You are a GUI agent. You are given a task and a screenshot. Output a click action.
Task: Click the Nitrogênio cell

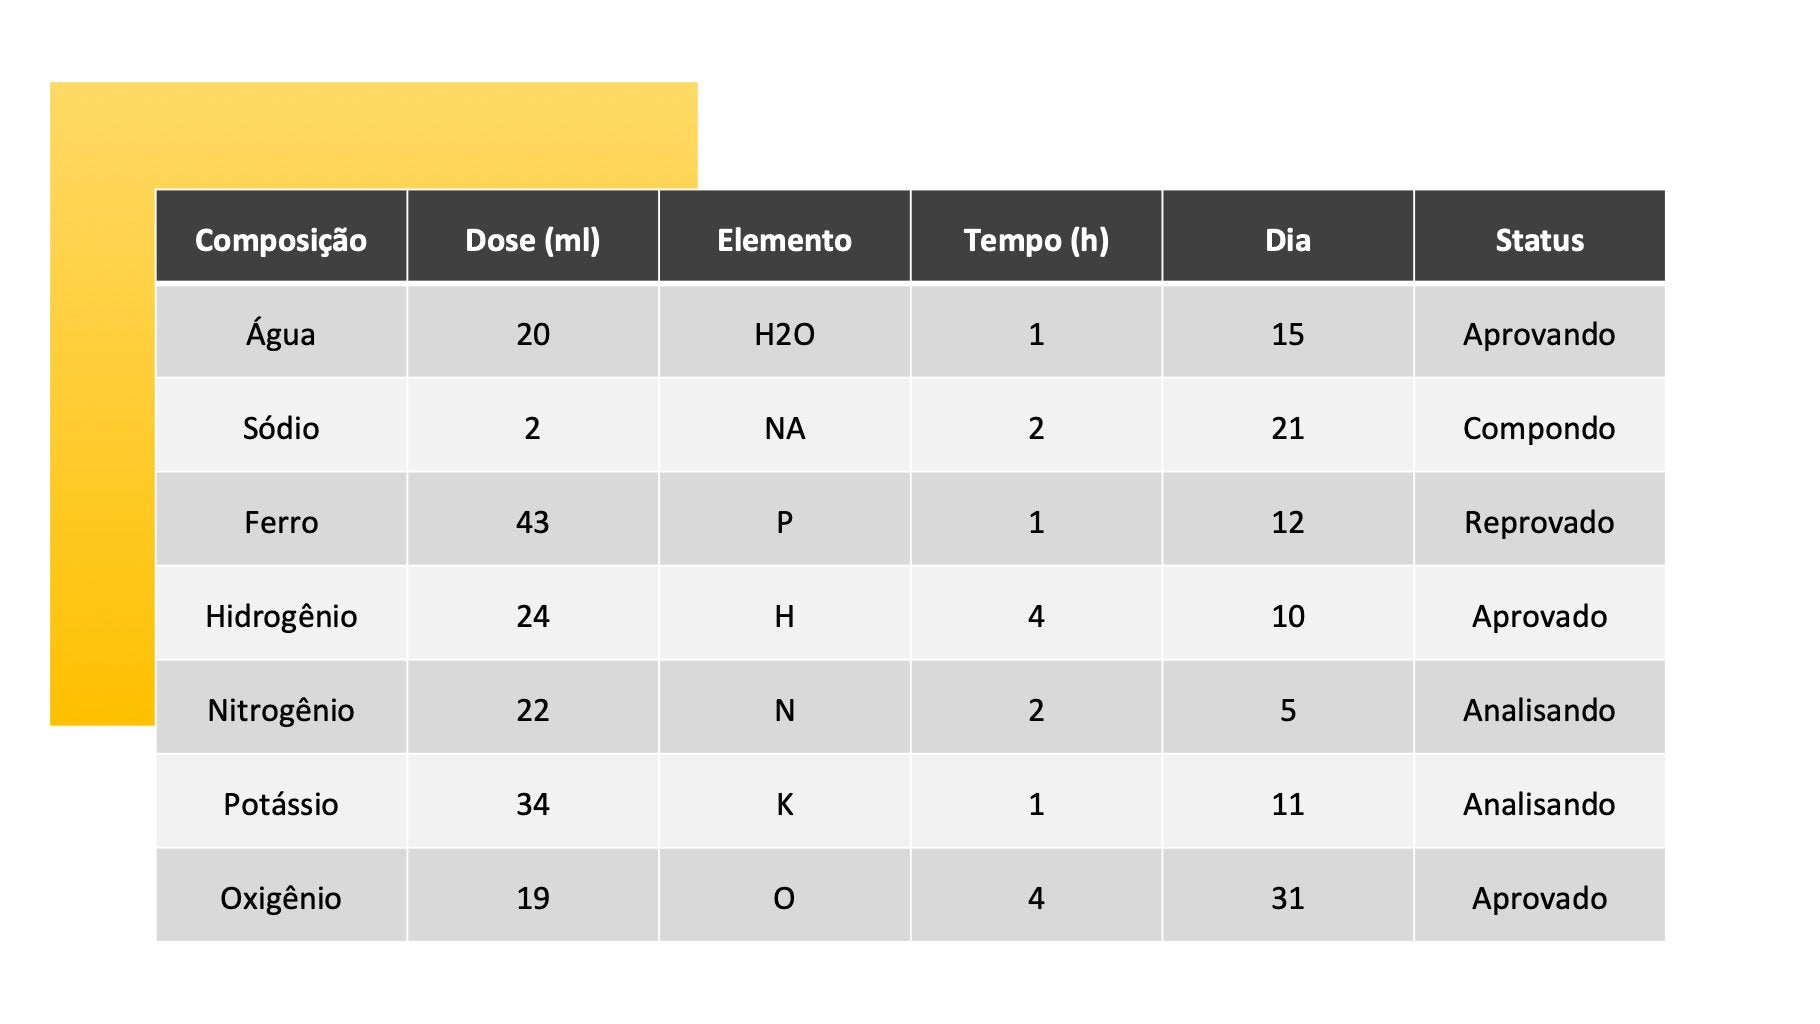pyautogui.click(x=281, y=710)
